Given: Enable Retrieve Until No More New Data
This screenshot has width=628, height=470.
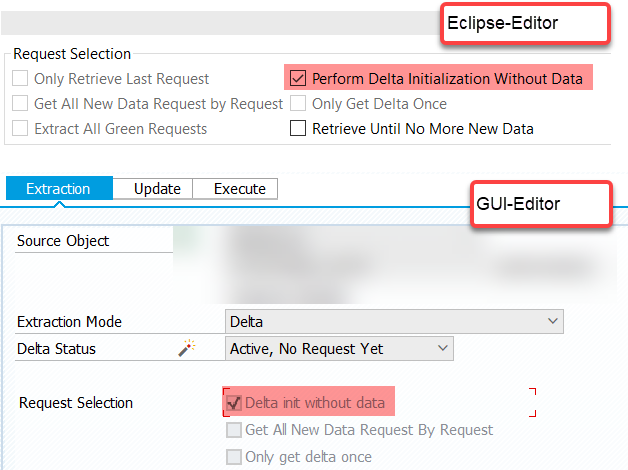Looking at the screenshot, I should (298, 129).
